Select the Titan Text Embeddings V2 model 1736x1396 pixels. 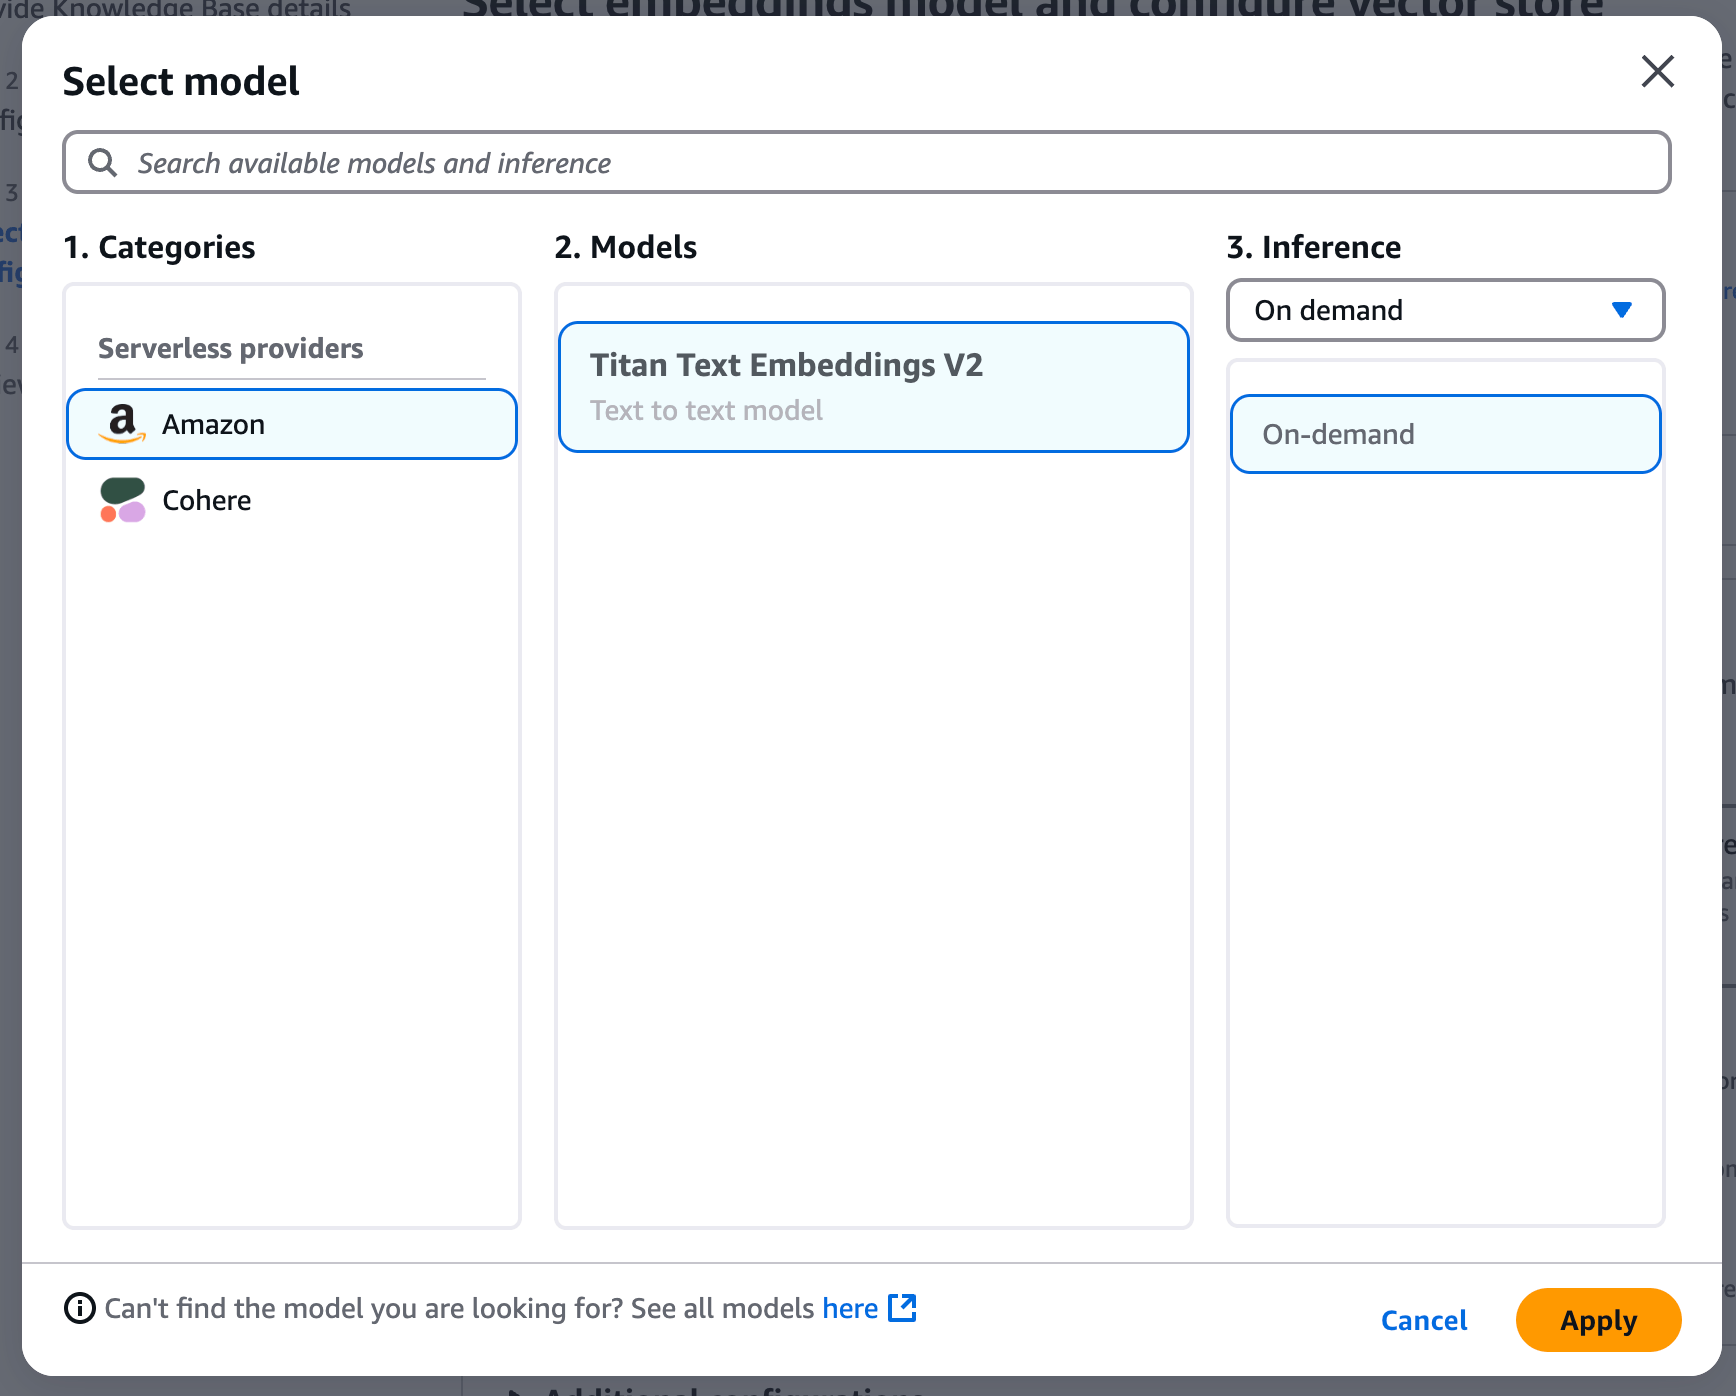[873, 387]
